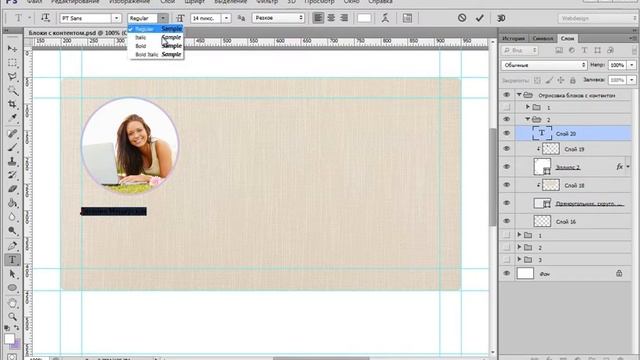640x360 pixels.
Task: Select the Quick Selection tool
Action: pyautogui.click(x=12, y=90)
